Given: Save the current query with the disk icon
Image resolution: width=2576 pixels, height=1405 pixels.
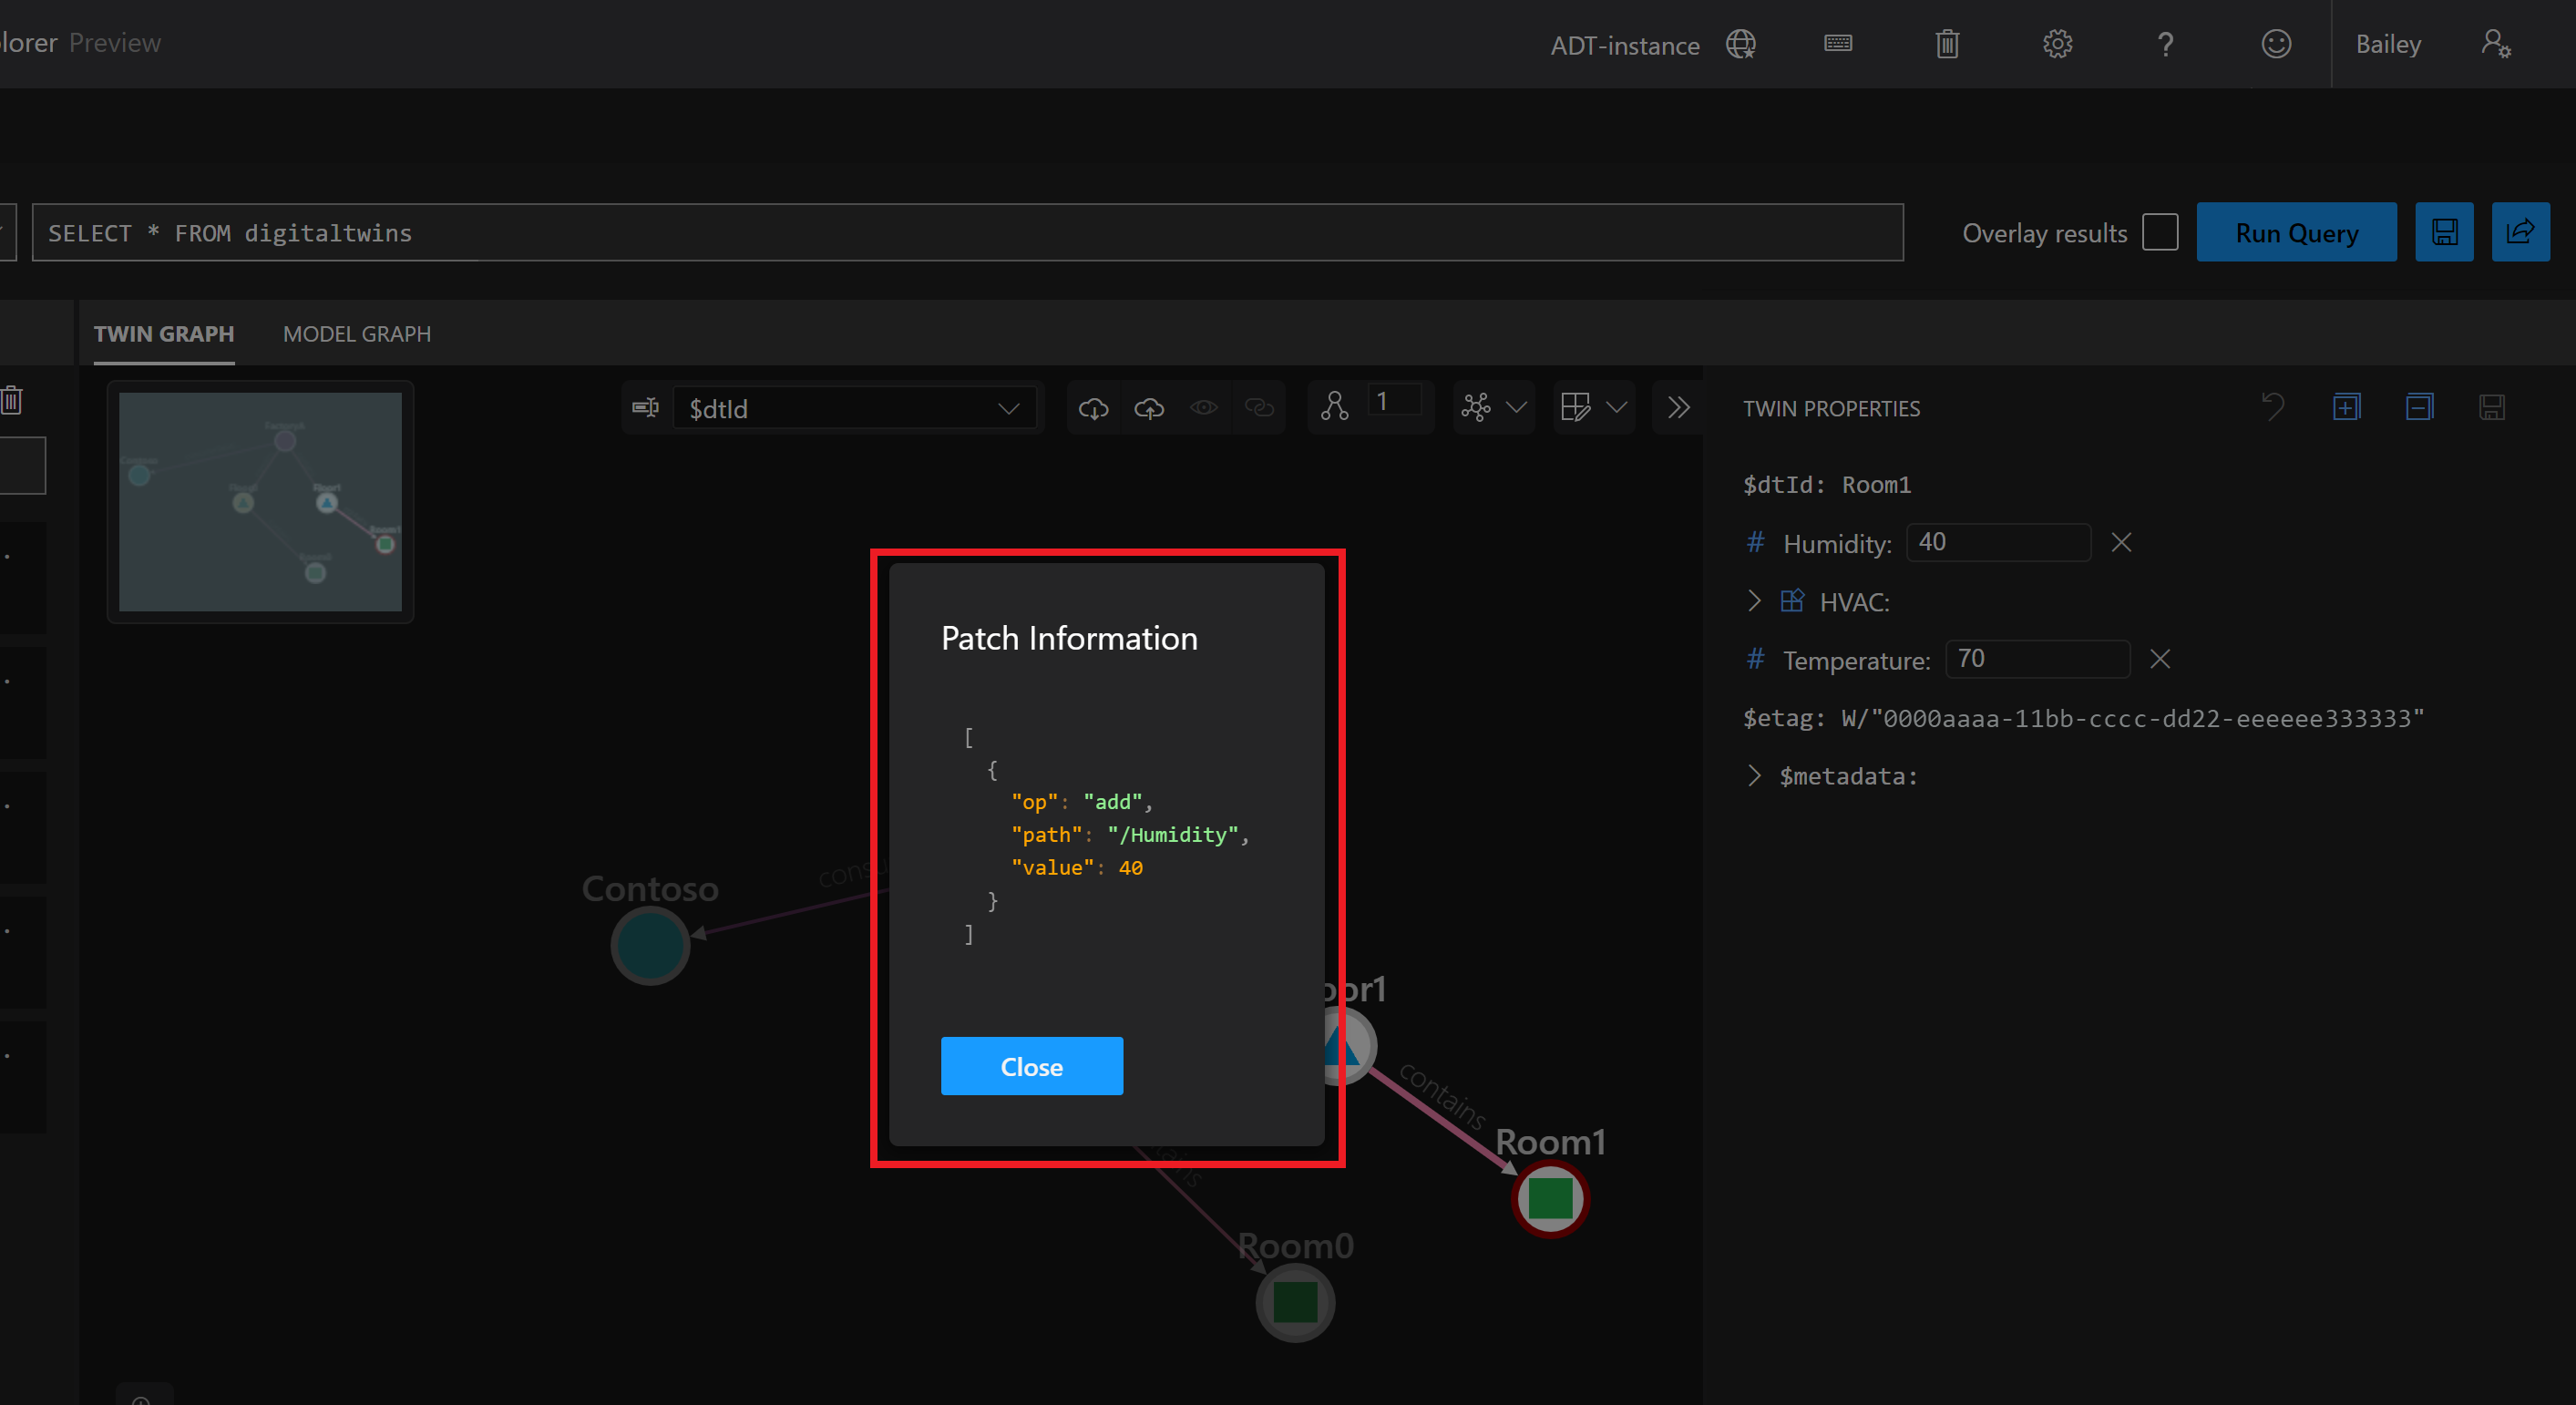Looking at the screenshot, I should click(2444, 232).
